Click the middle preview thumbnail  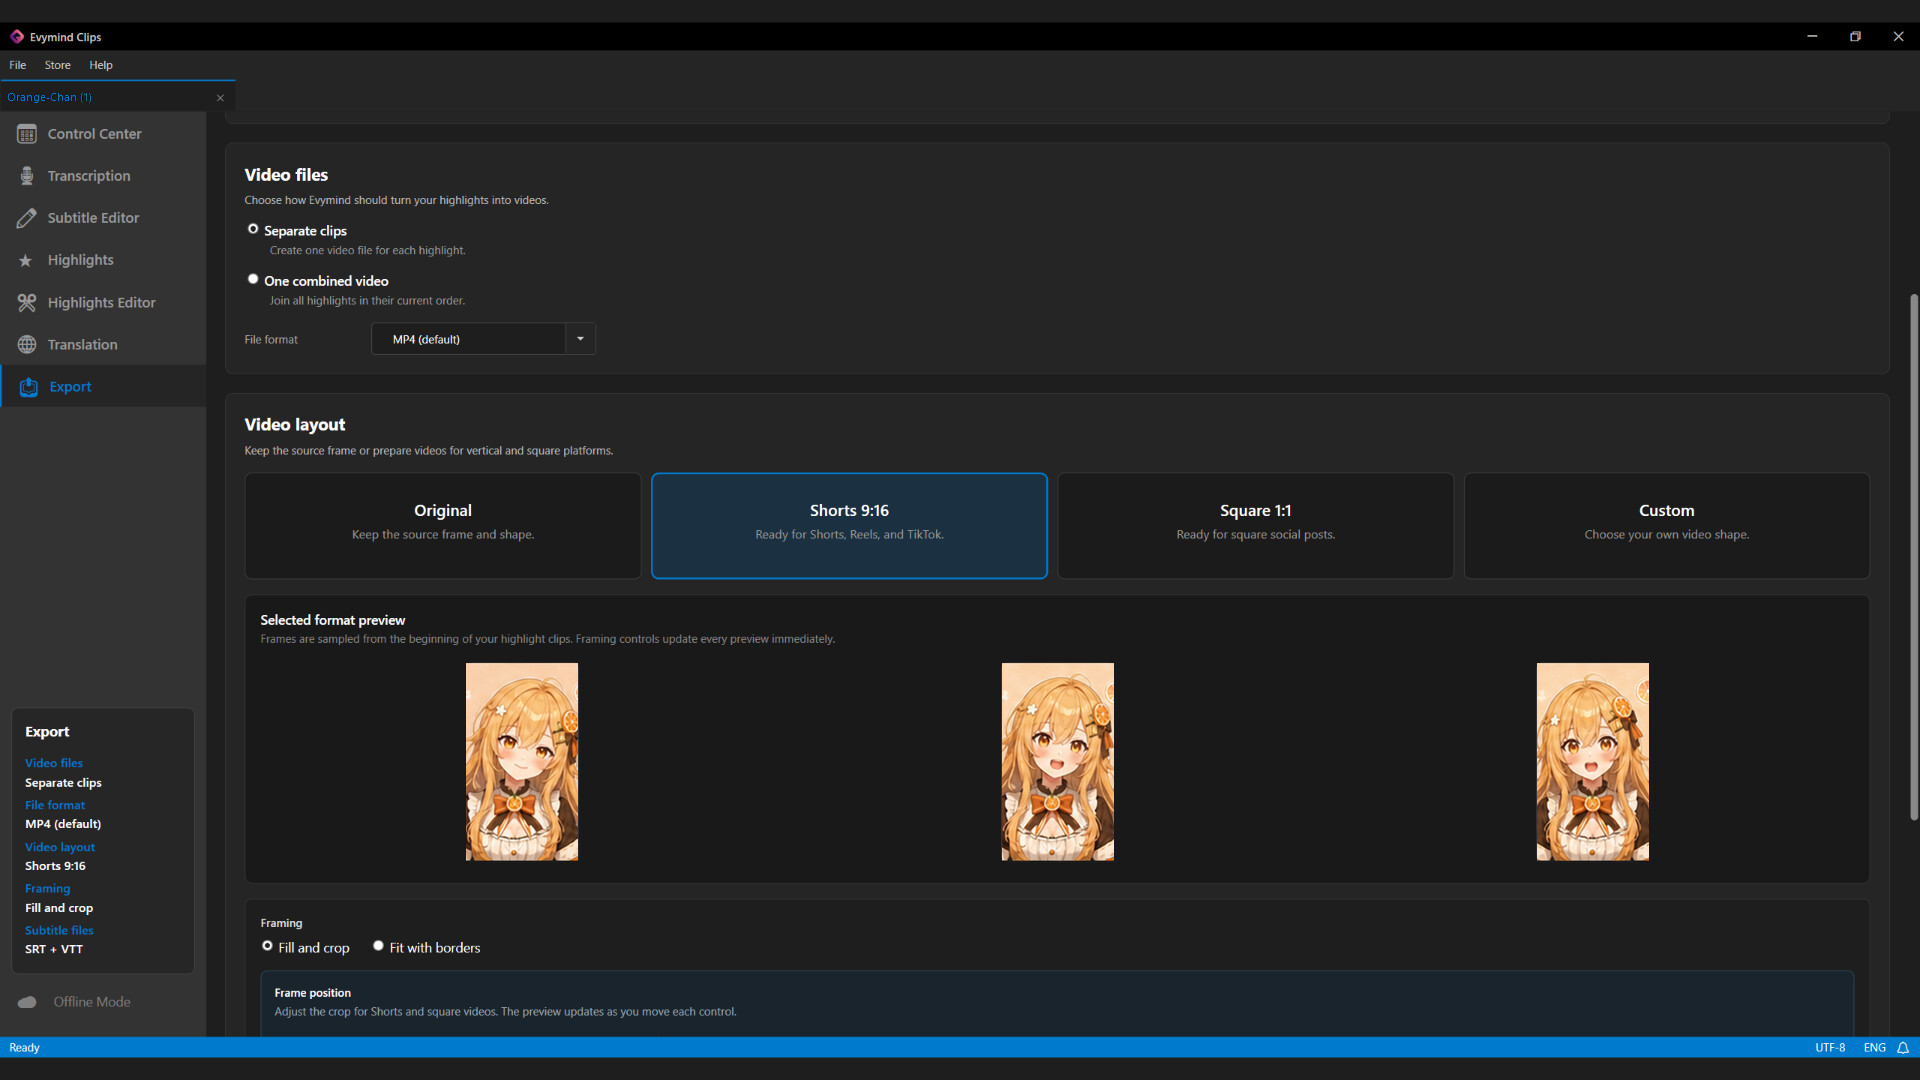tap(1058, 762)
